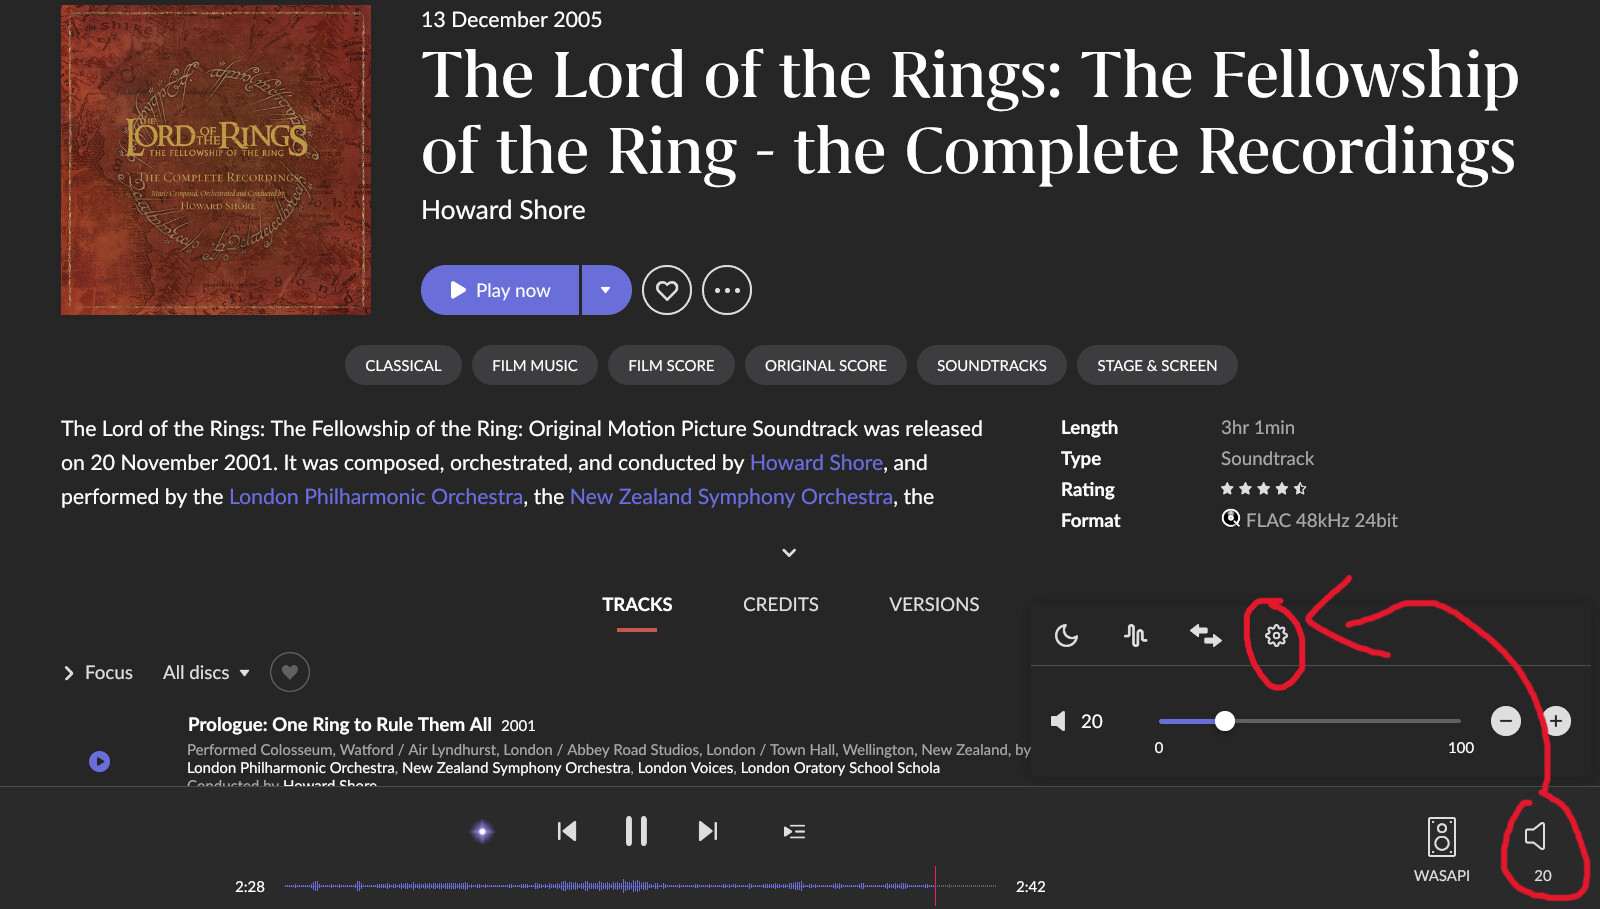Click the FLAC 48kHz 24bit format text
The image size is (1600, 909).
1321,520
